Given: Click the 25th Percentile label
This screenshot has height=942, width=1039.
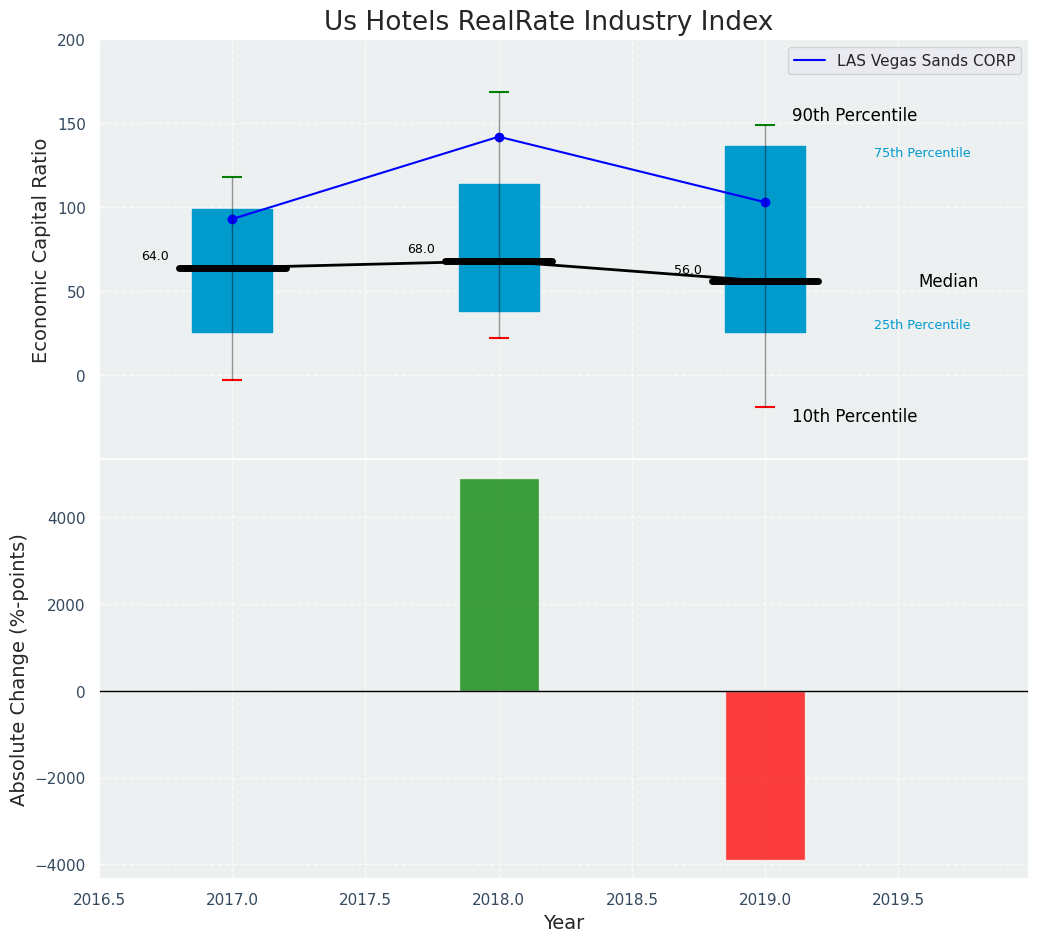Looking at the screenshot, I should [921, 325].
